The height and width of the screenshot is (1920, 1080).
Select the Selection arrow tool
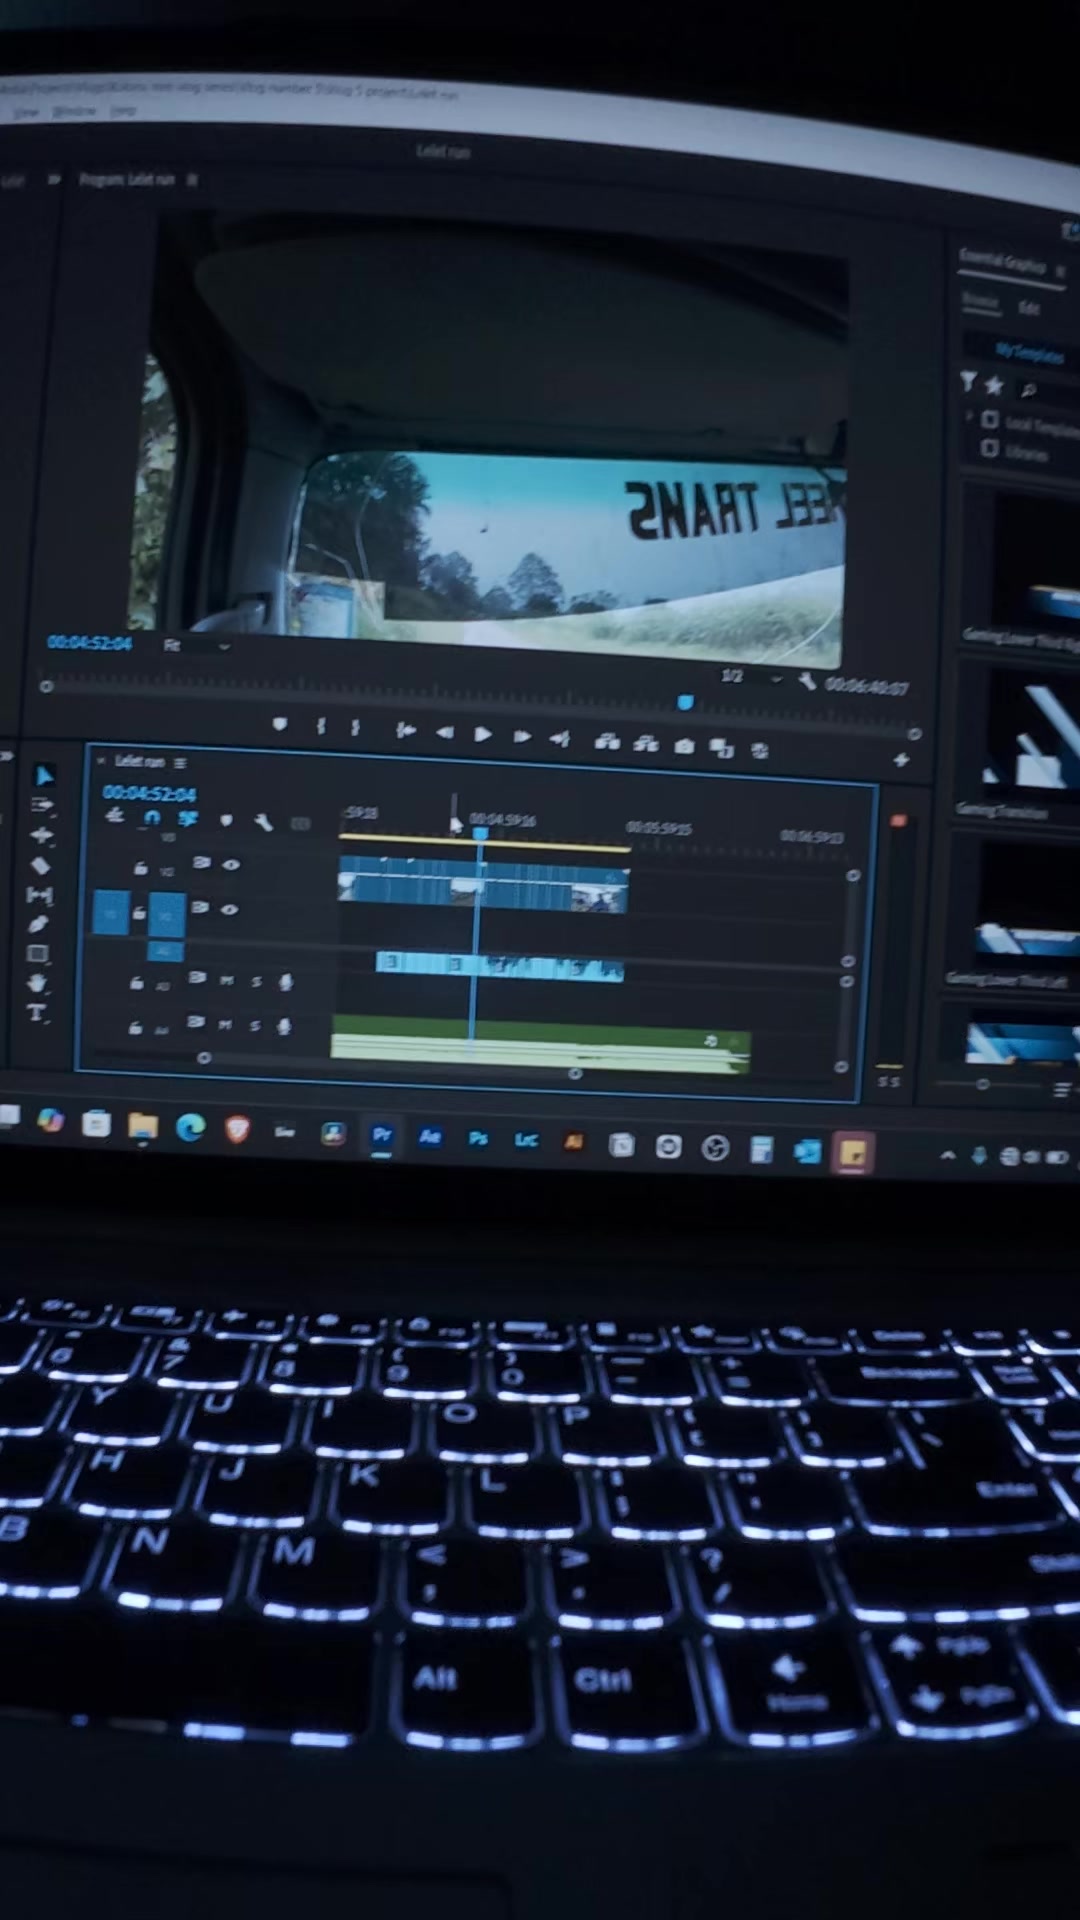44,776
